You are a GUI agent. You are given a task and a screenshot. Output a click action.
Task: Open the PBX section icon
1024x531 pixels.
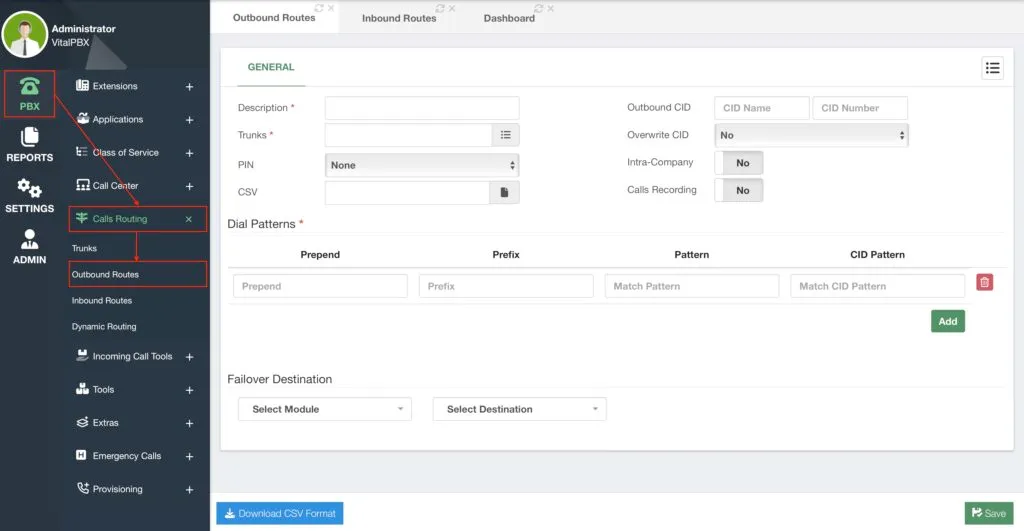[29, 86]
